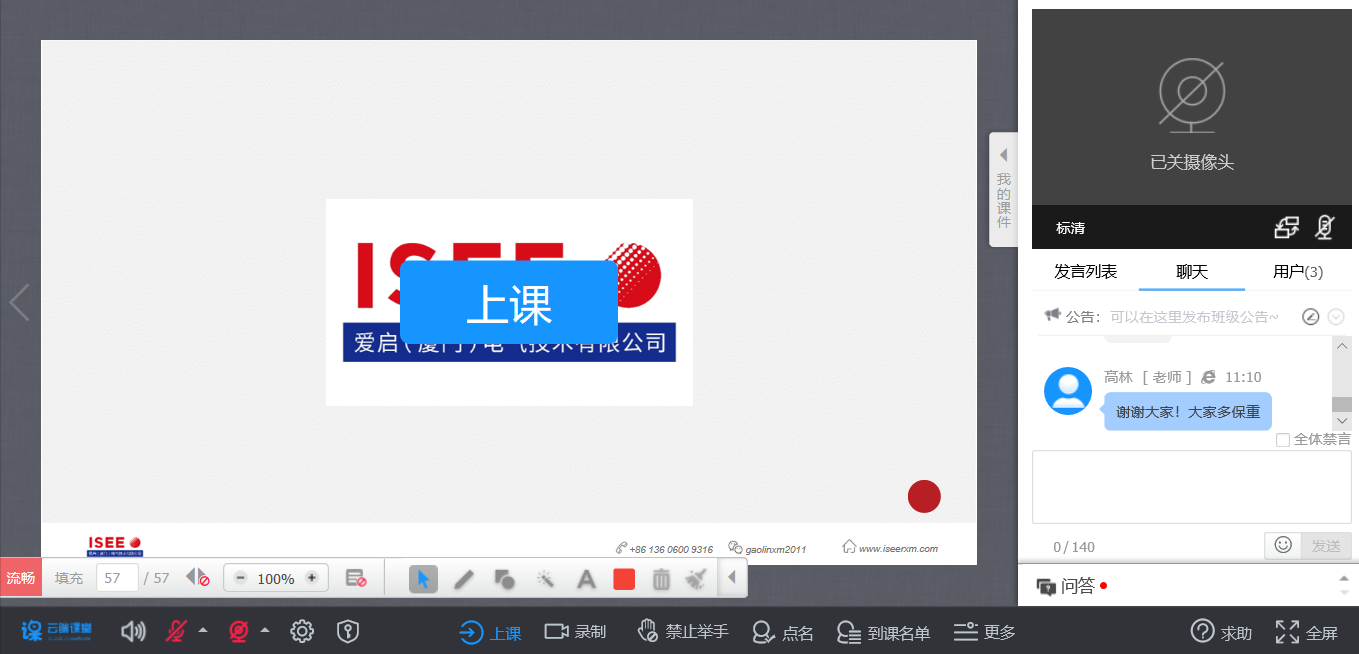This screenshot has height=654, width=1359.
Task: Open the settings gear in bottom bar
Action: coord(302,632)
